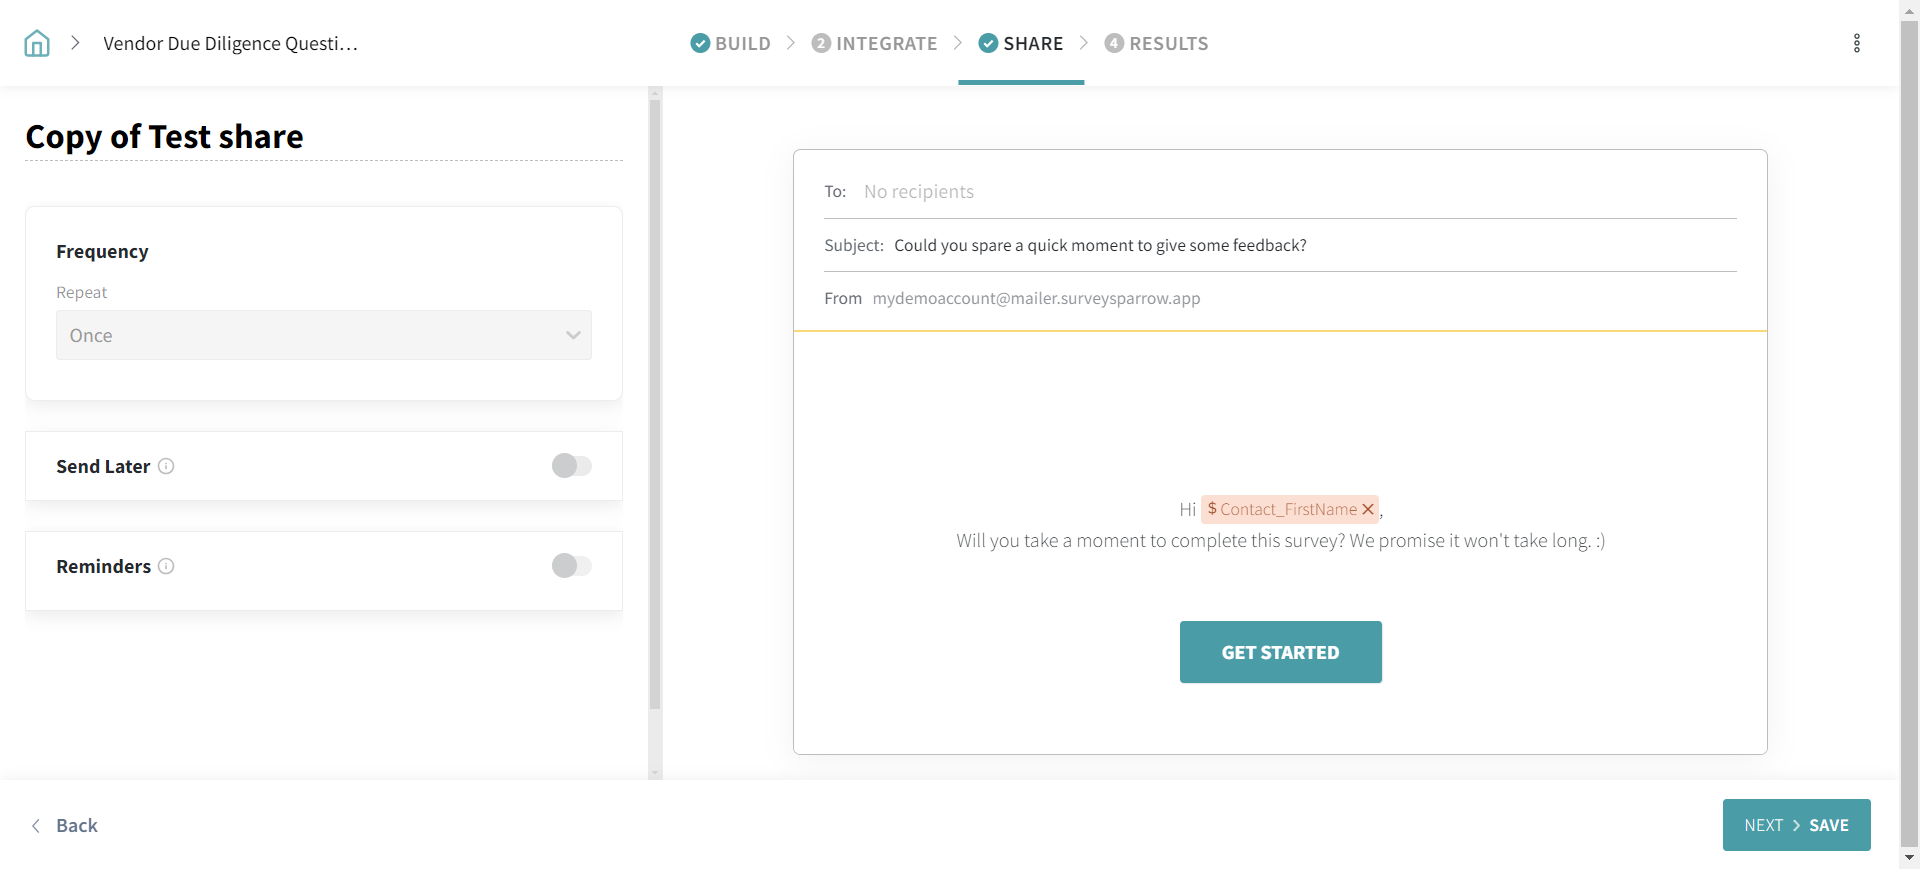Click the Results step number icon
Image resolution: width=1920 pixels, height=869 pixels.
pyautogui.click(x=1114, y=43)
